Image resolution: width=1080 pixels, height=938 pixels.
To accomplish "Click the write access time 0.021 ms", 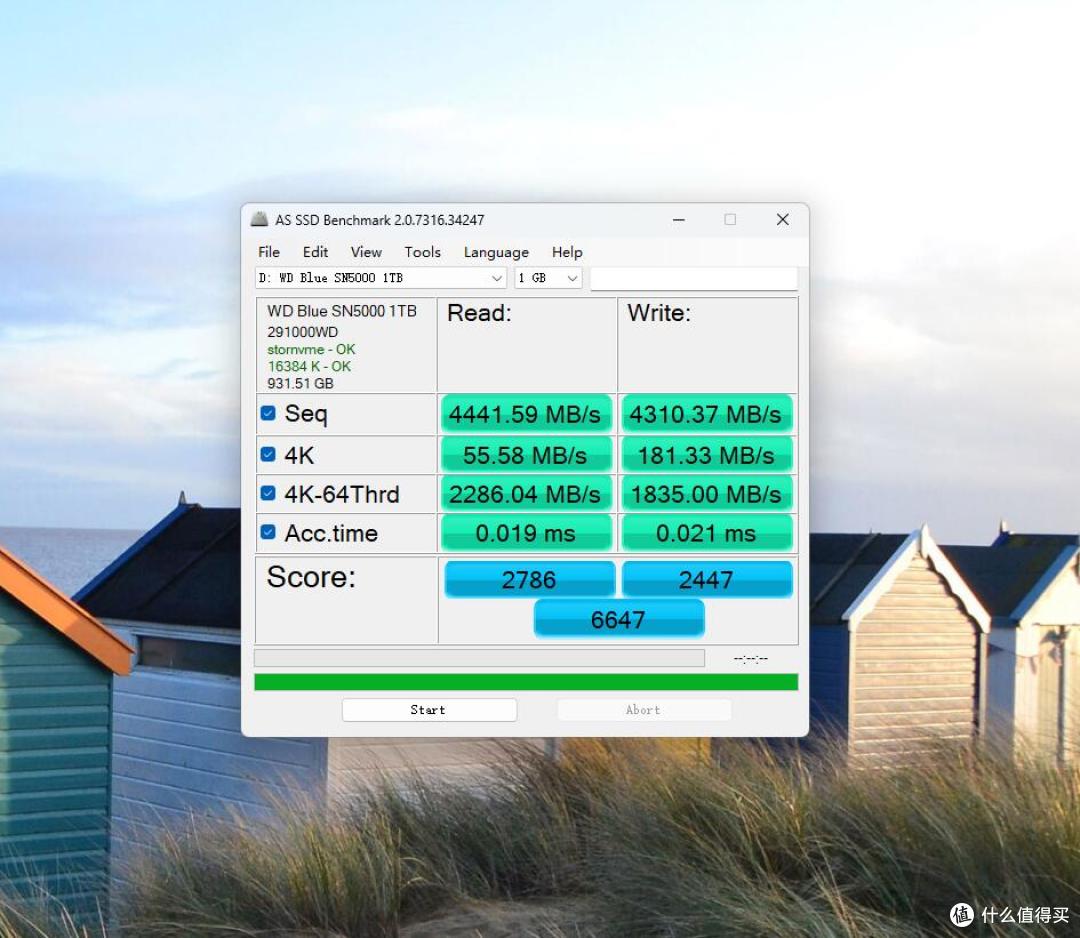I will pos(706,533).
